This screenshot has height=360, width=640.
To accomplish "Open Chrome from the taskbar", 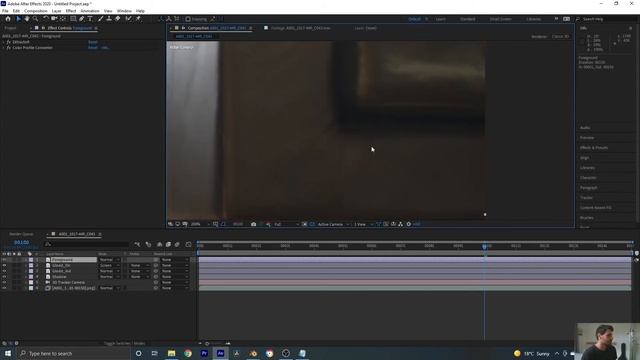I will point(188,353).
